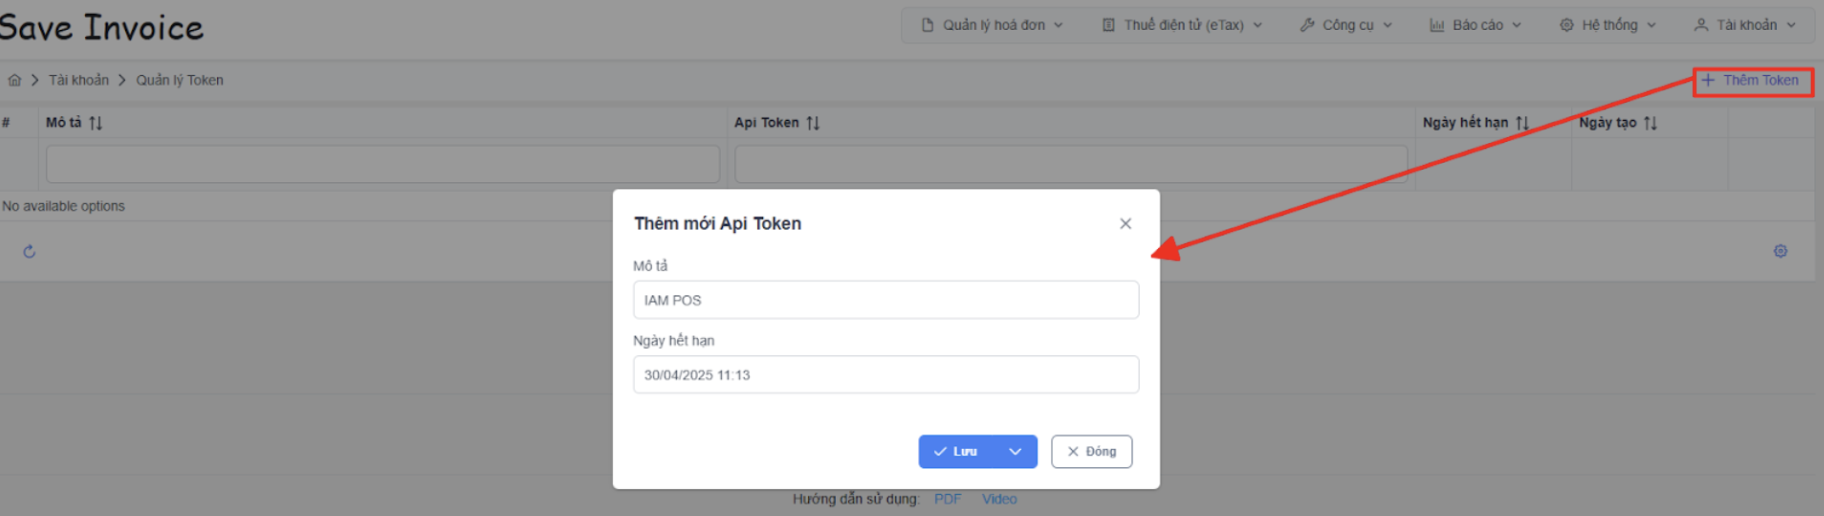Open the Báo cáo menu
The width and height of the screenshot is (1824, 516).
point(1476,25)
